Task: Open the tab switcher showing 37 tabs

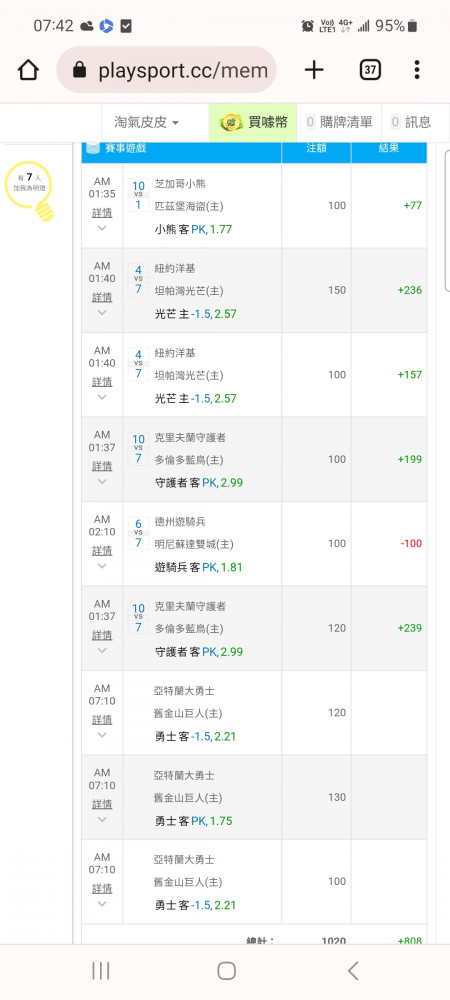Action: click(x=370, y=70)
